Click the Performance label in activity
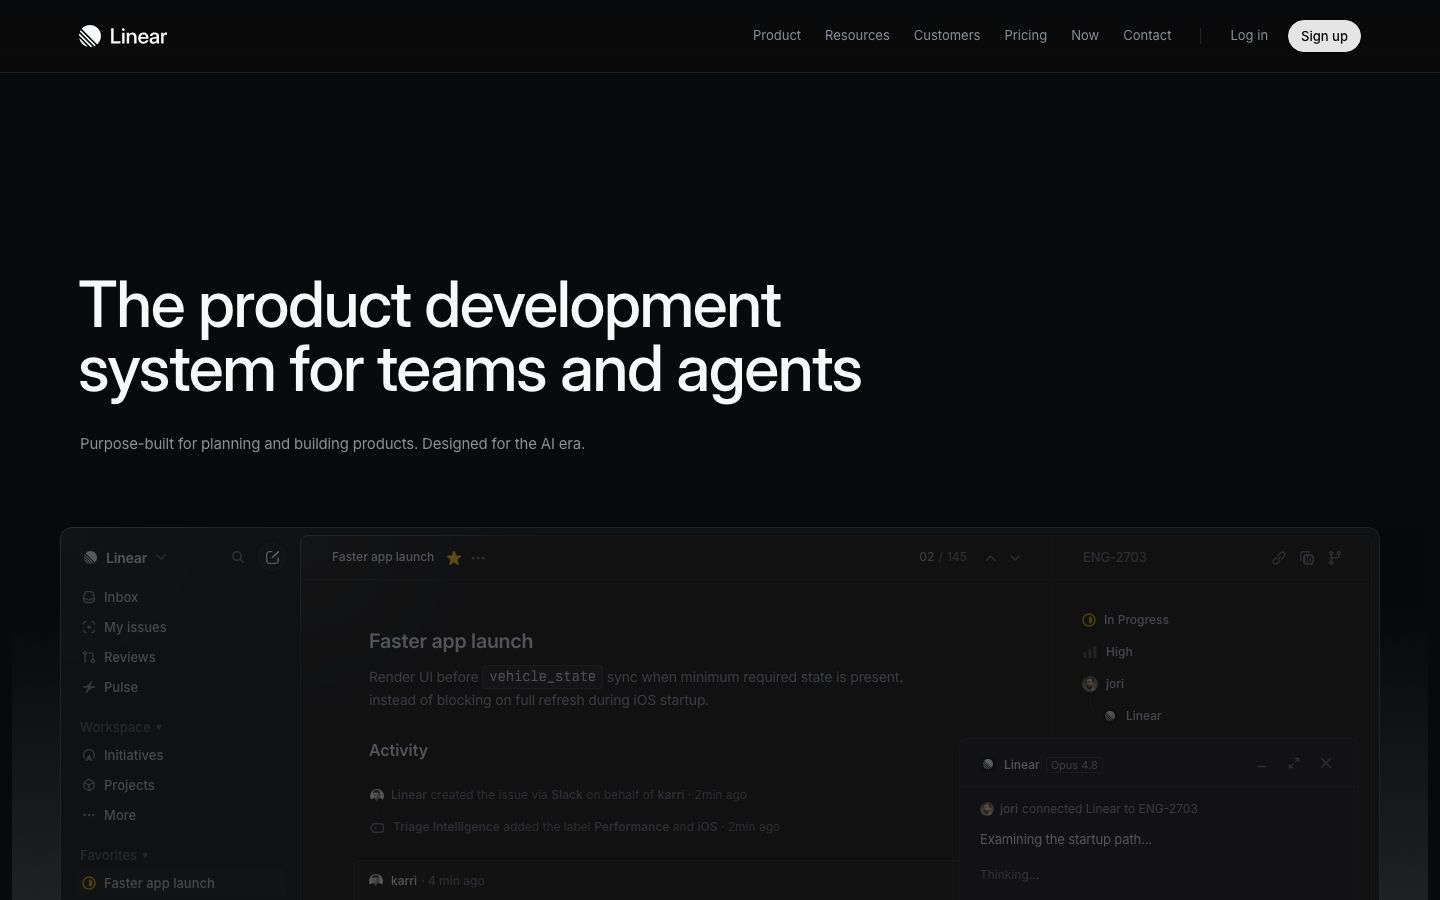This screenshot has height=900, width=1440. pyautogui.click(x=631, y=827)
